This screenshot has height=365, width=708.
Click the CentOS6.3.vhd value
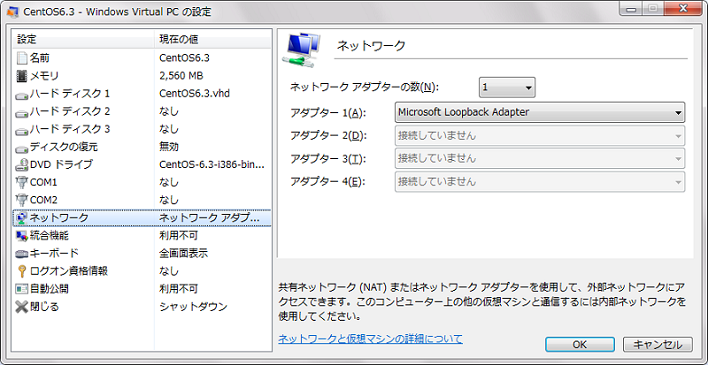point(195,94)
